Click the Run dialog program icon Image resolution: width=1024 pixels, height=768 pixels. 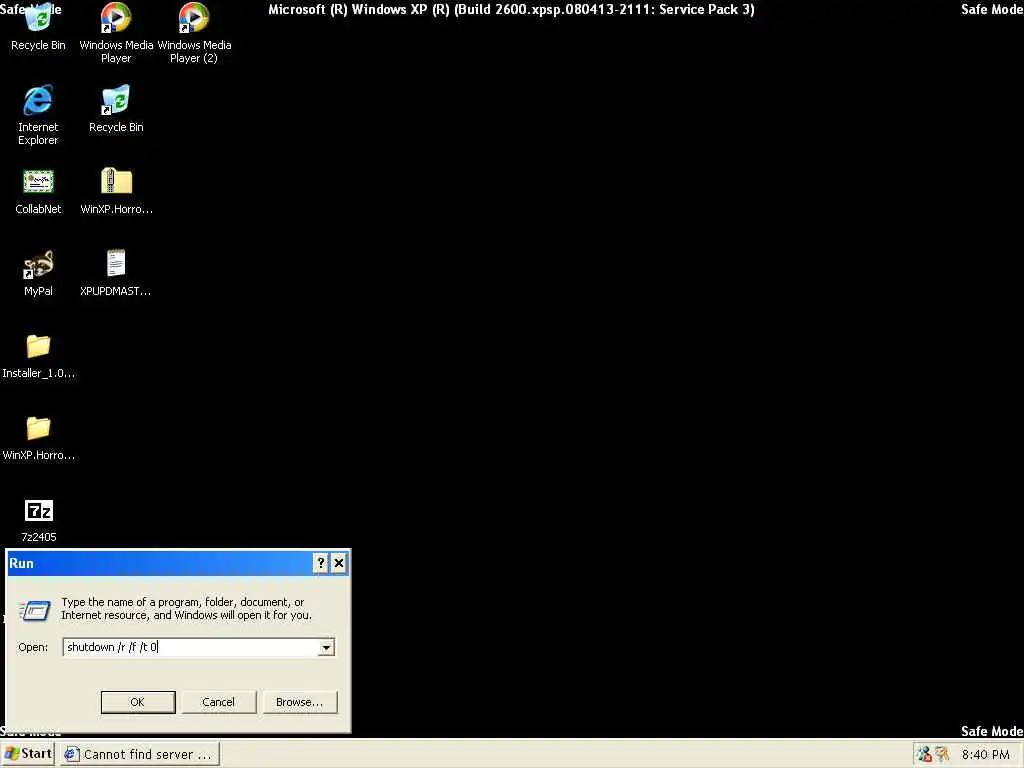coord(35,611)
